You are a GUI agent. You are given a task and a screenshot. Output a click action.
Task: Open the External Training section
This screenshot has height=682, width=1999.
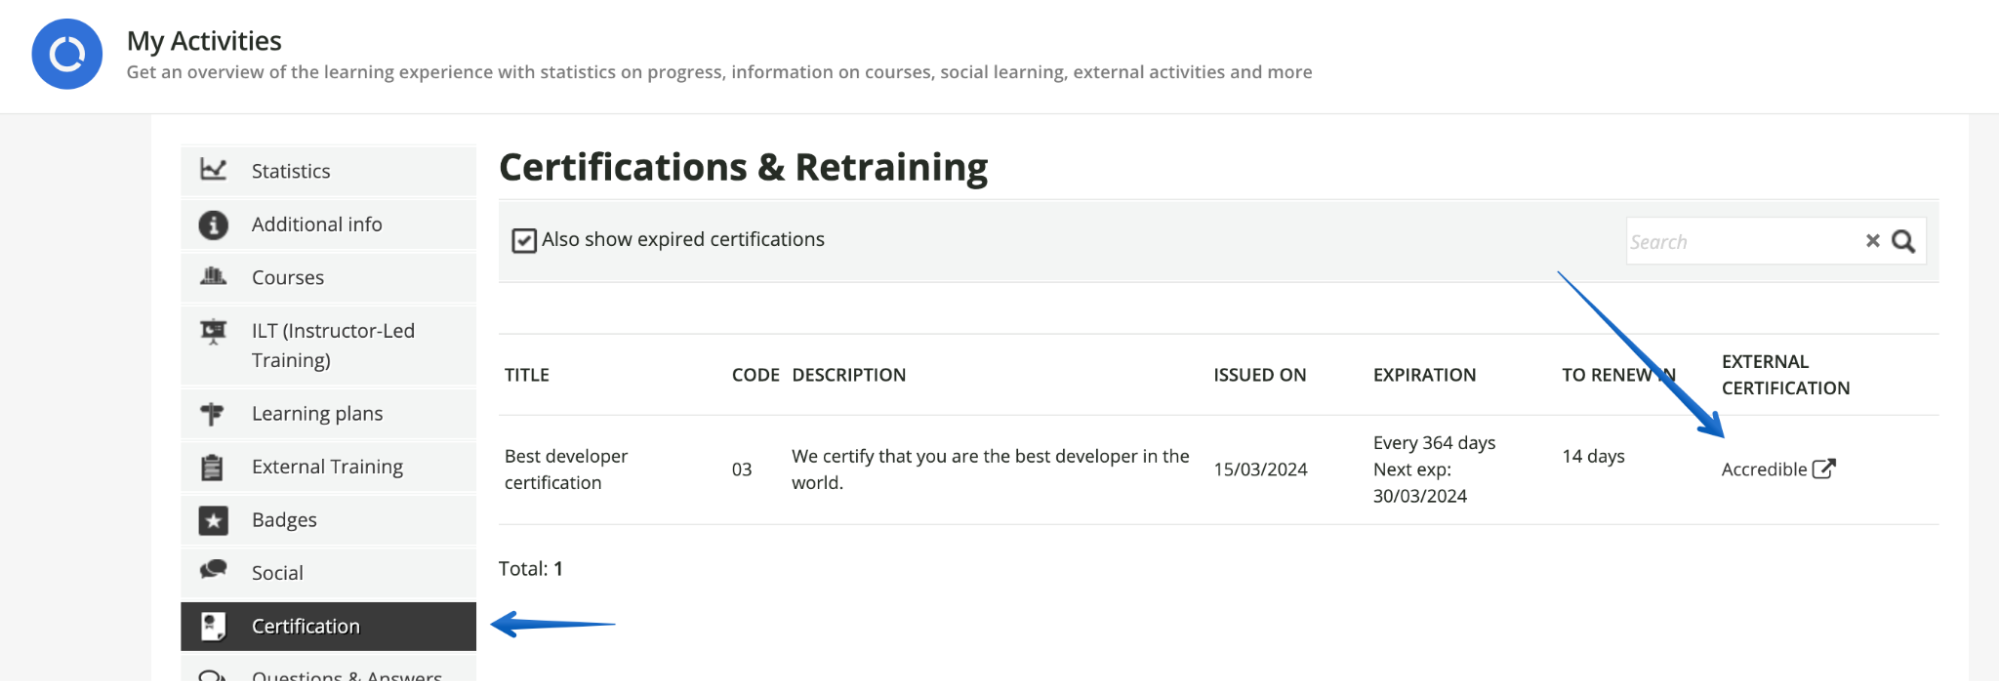327,466
